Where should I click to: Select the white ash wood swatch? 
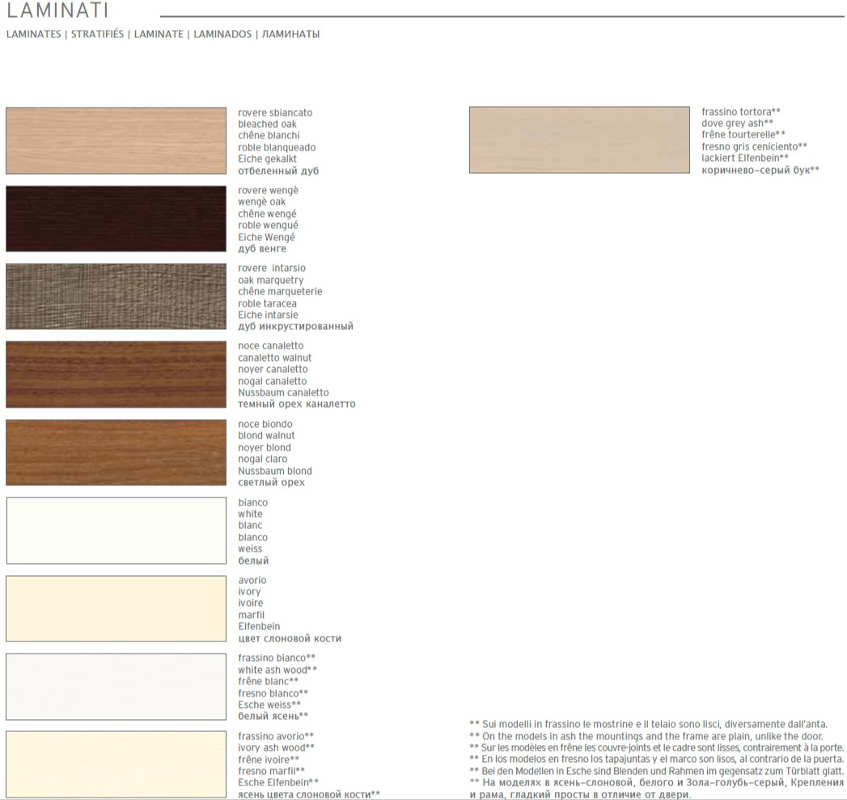click(116, 687)
